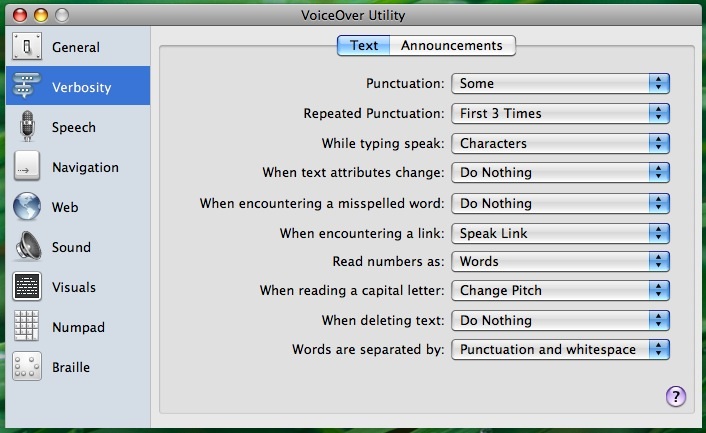Image resolution: width=706 pixels, height=433 pixels.
Task: Click the General switch icon in sidebar
Action: [27, 46]
